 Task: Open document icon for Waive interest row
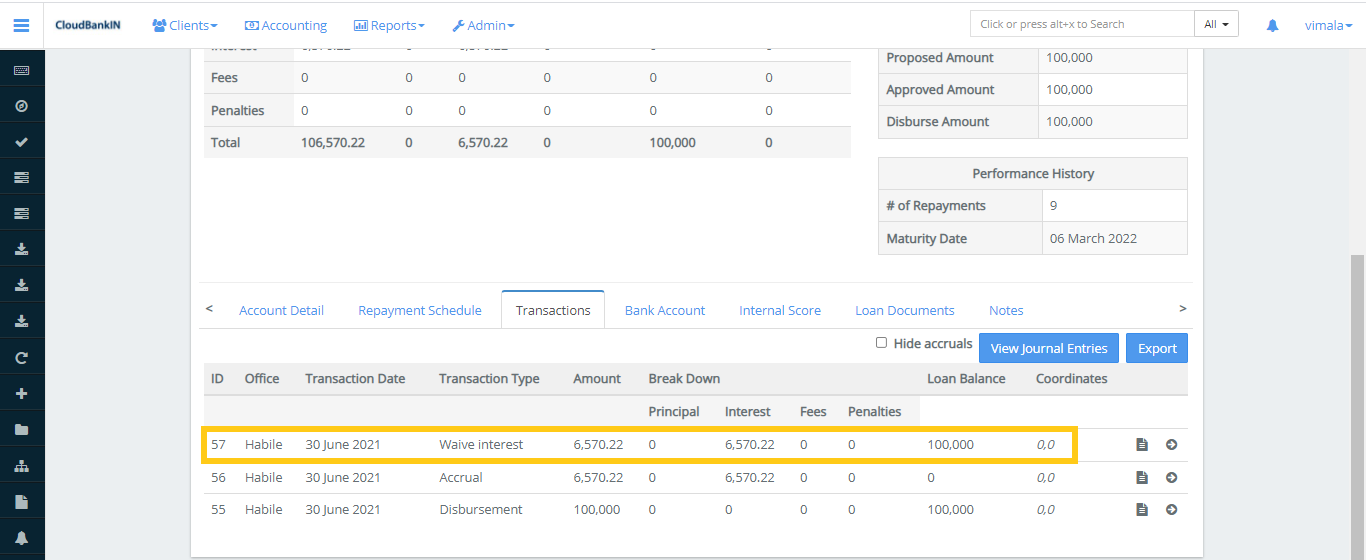pyautogui.click(x=1142, y=445)
